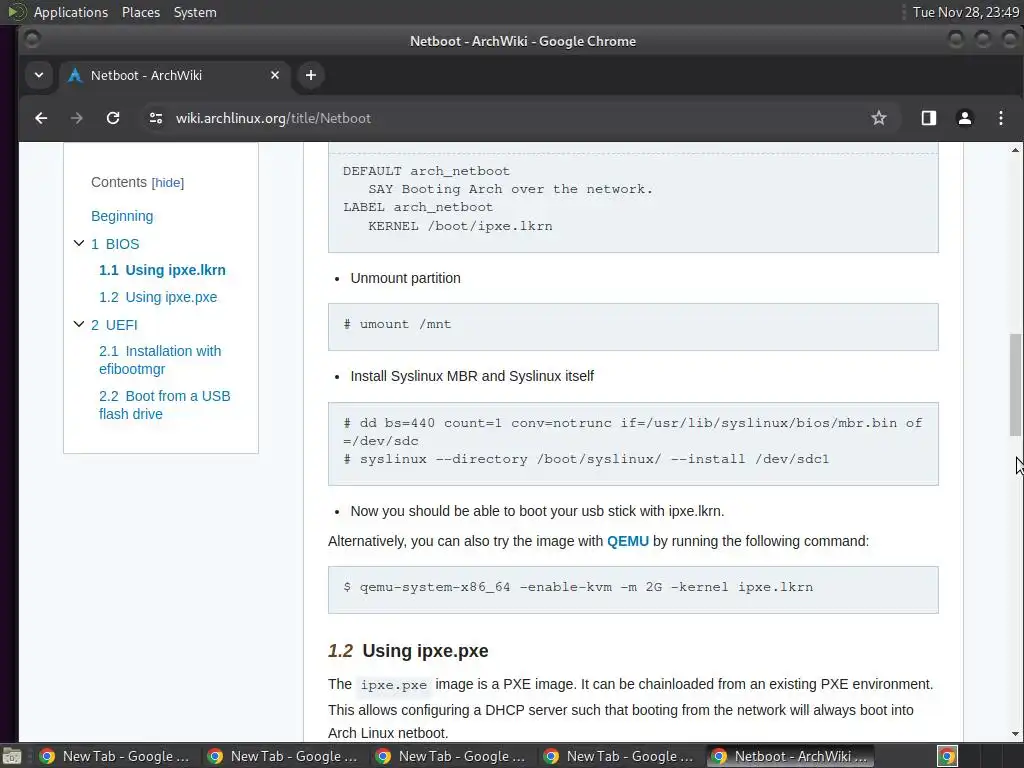Open the Chrome side panel
Screen dimensions: 1024x768
coord(929,118)
